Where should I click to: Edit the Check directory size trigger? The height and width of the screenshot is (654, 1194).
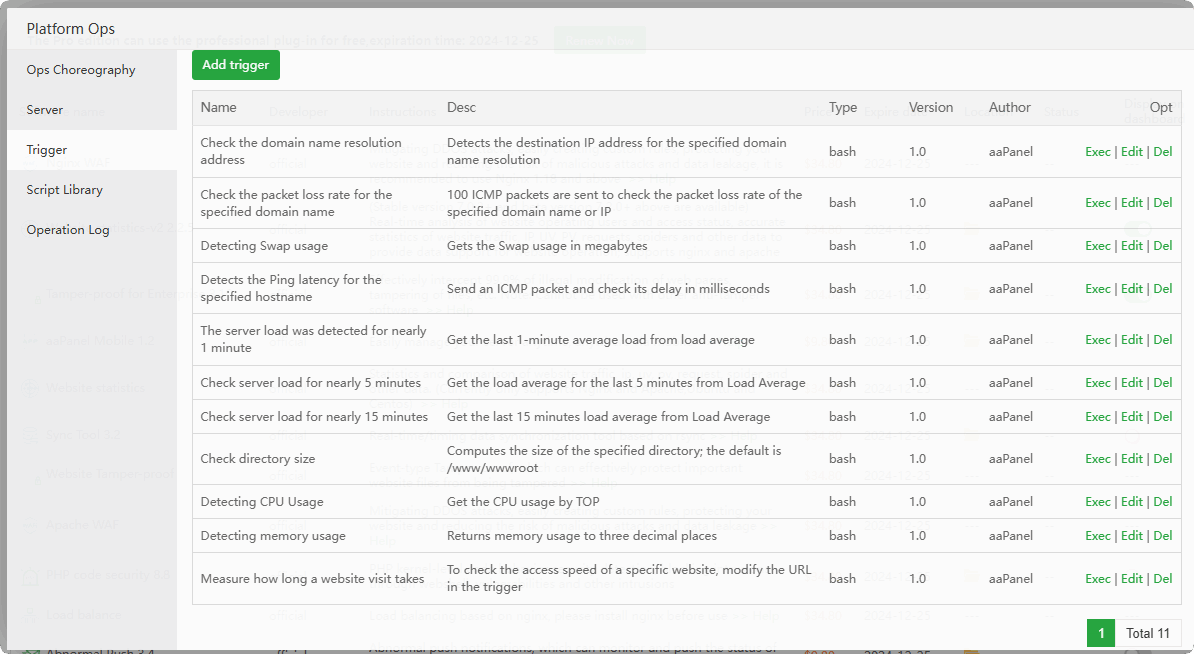[1132, 459]
